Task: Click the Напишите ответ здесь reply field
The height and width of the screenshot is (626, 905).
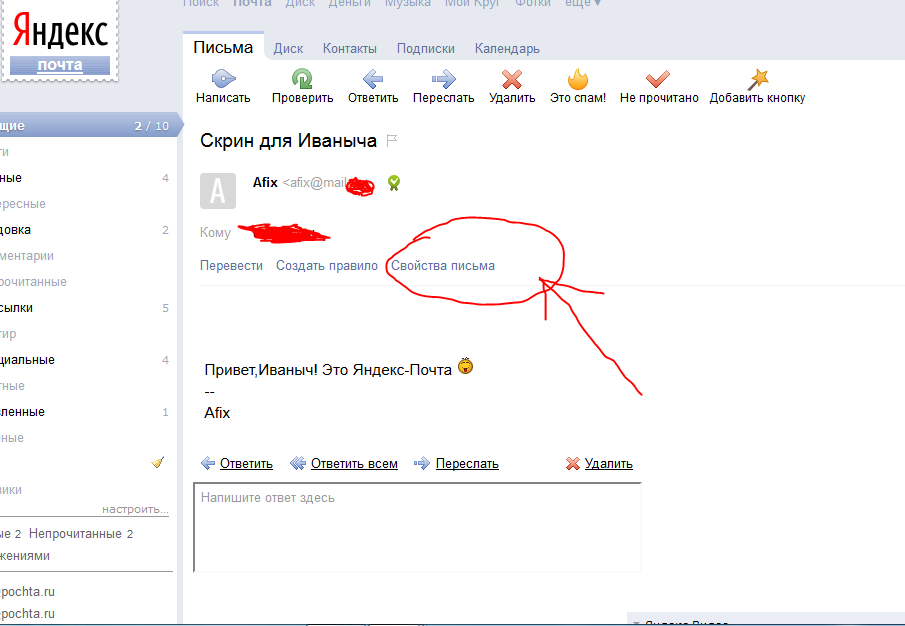Action: [417, 527]
